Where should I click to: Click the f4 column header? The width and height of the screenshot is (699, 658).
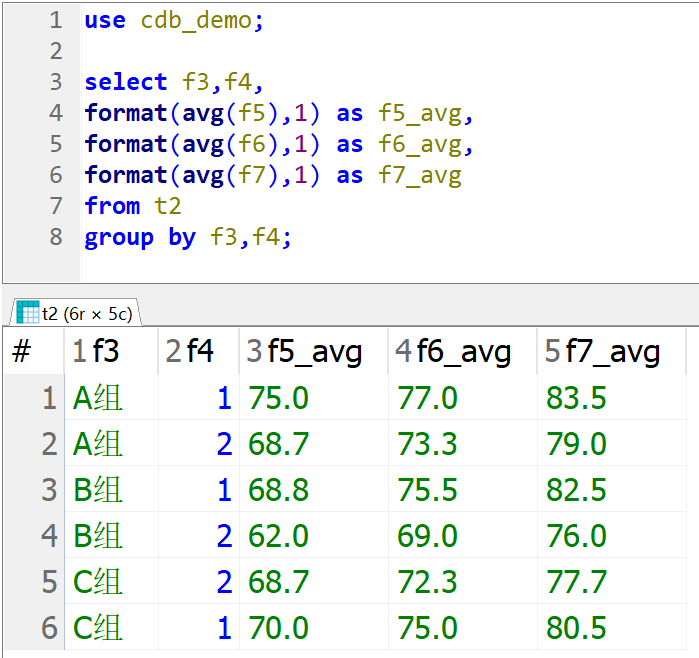coord(200,351)
